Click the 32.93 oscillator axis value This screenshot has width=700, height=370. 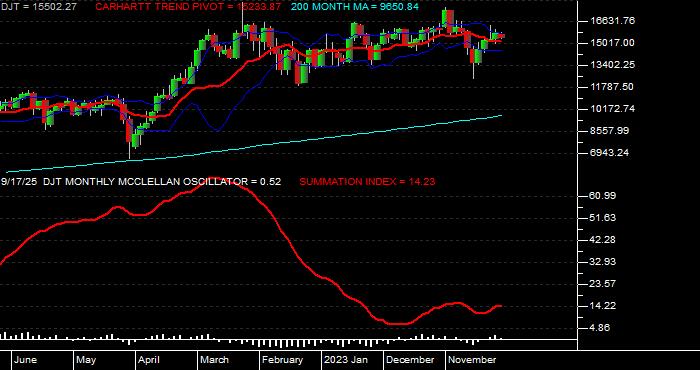tap(603, 262)
